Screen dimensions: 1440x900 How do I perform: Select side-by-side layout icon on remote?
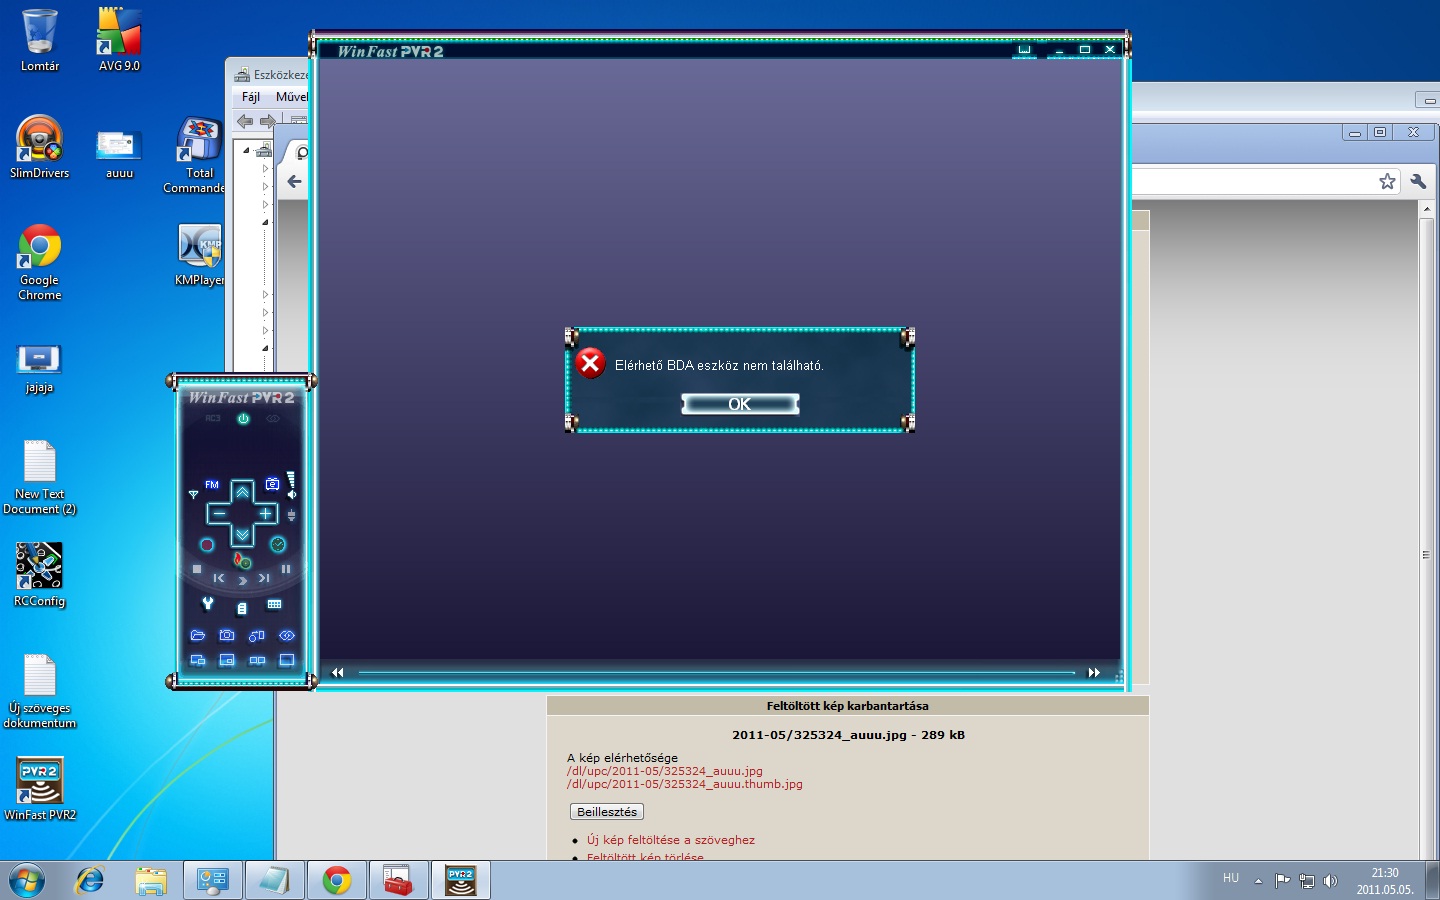tap(257, 660)
